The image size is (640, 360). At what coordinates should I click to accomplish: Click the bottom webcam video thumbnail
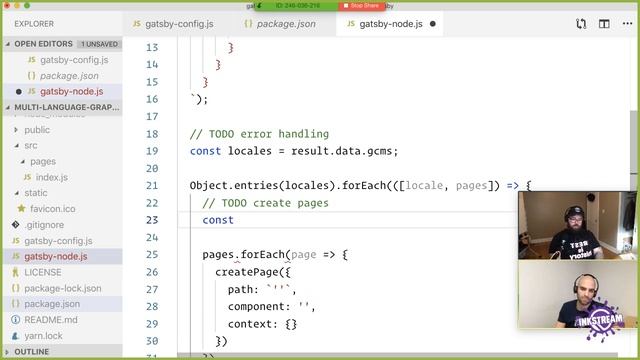click(x=577, y=294)
